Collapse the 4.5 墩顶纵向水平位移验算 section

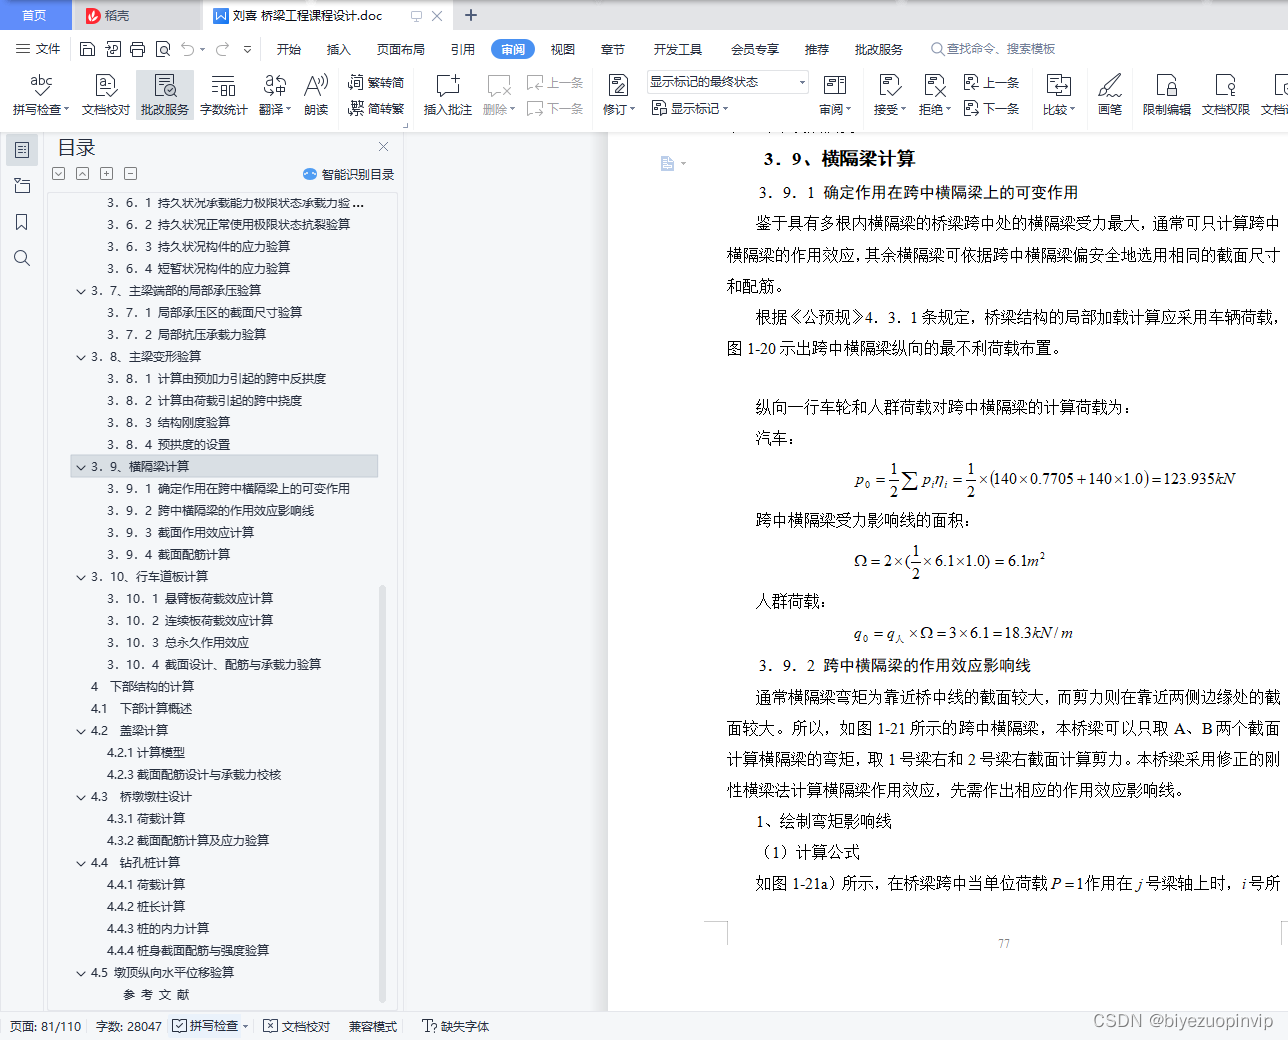coord(81,973)
